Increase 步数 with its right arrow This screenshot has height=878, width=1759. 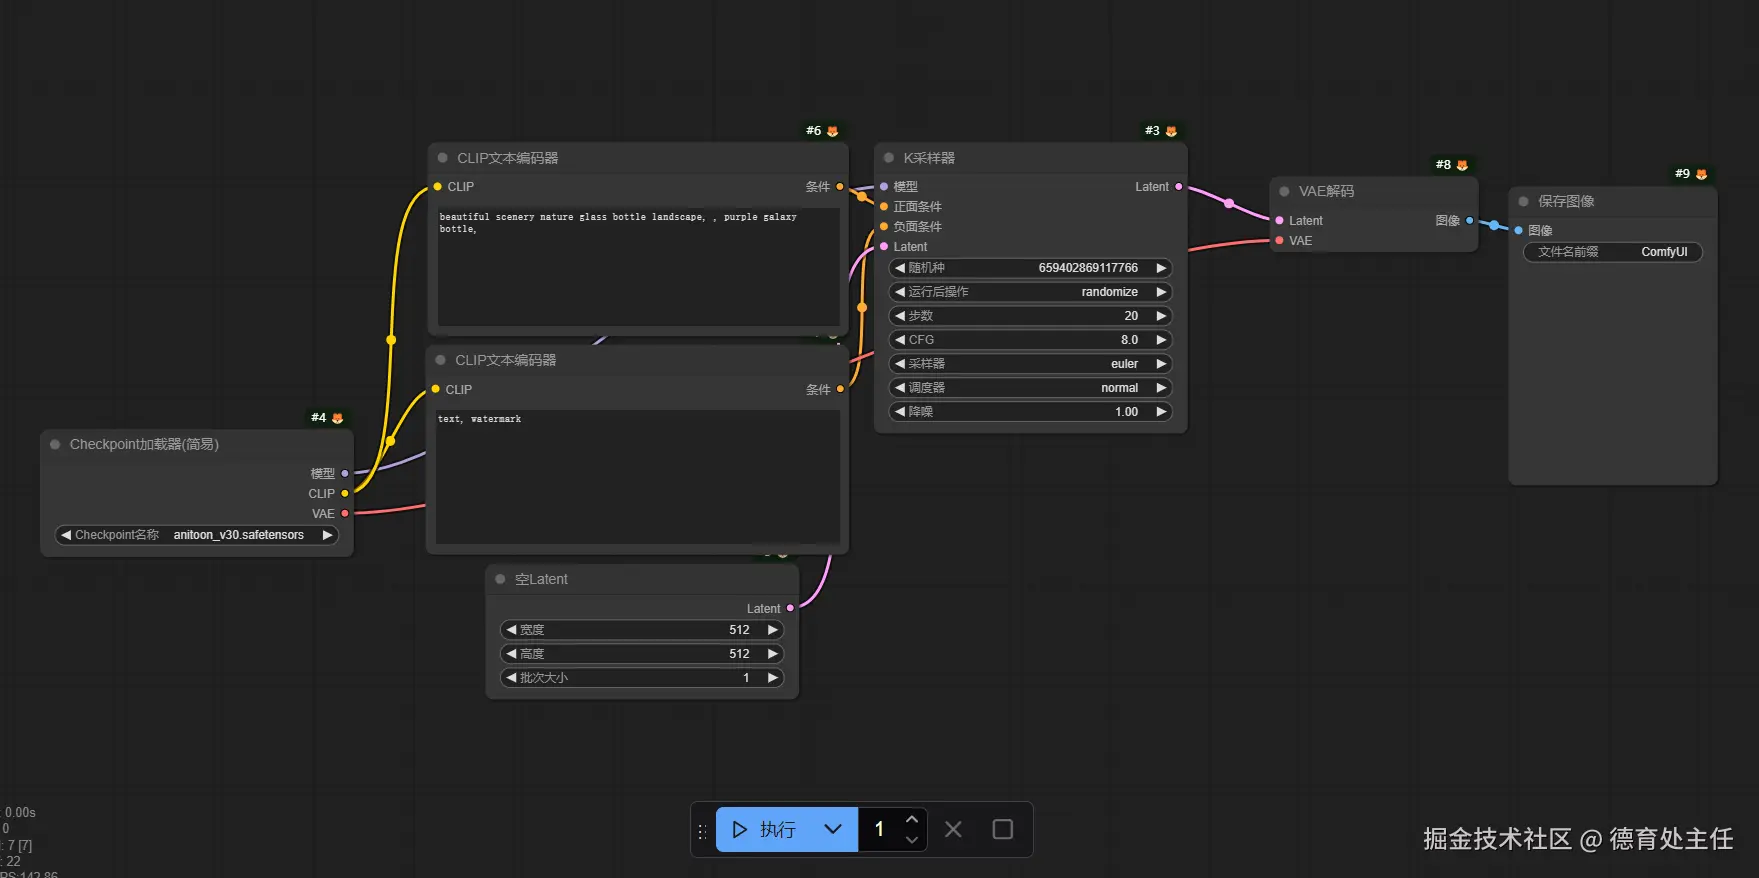(x=1161, y=316)
